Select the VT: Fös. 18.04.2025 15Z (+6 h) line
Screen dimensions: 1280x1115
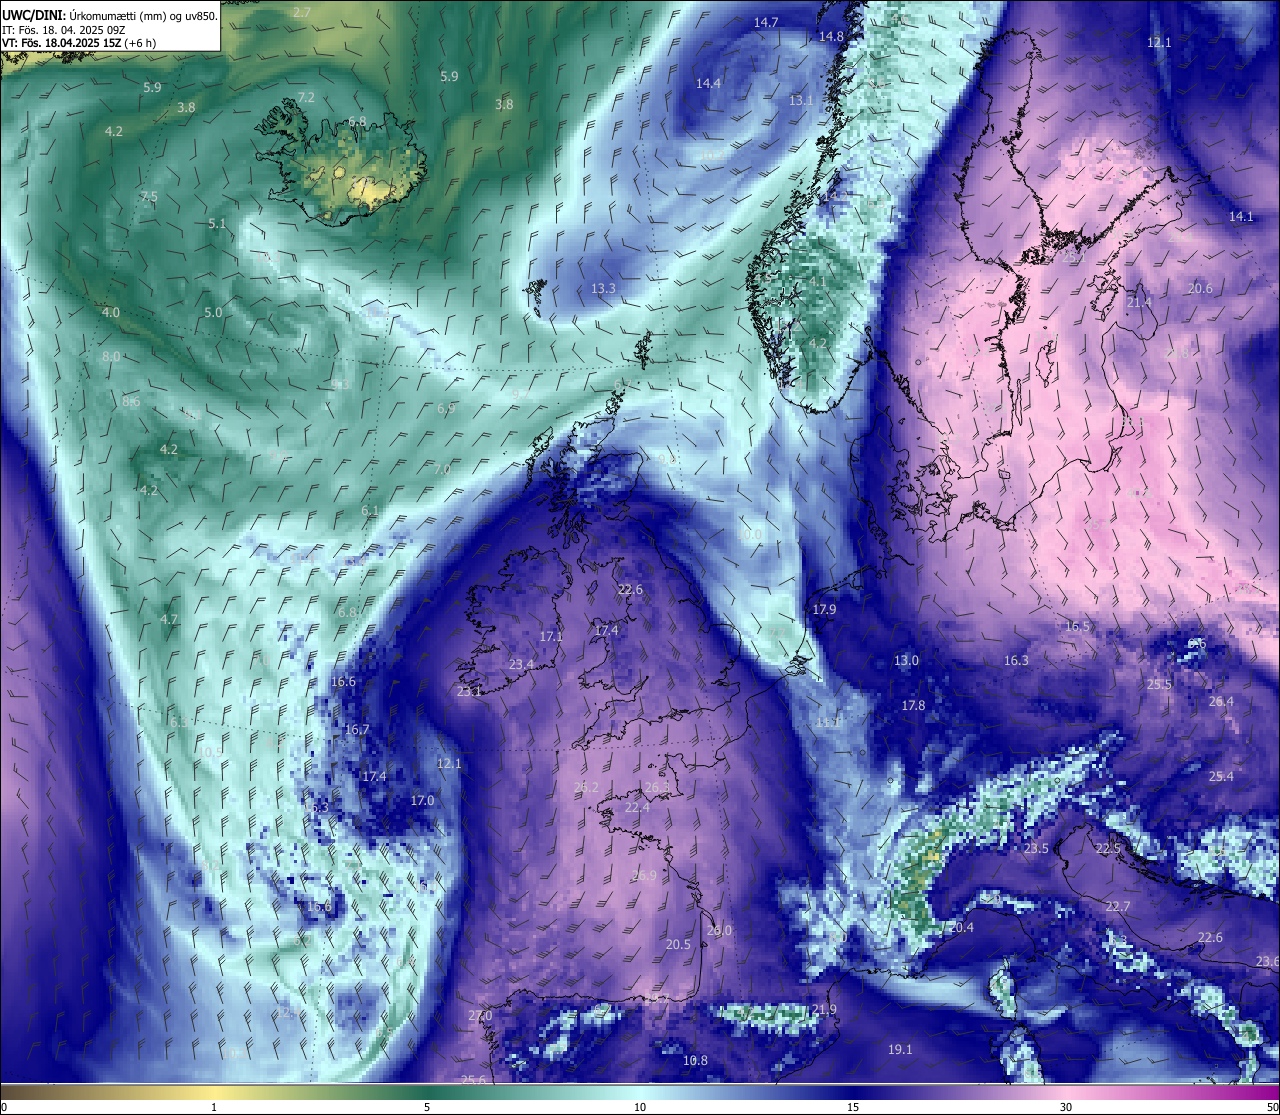(79, 43)
